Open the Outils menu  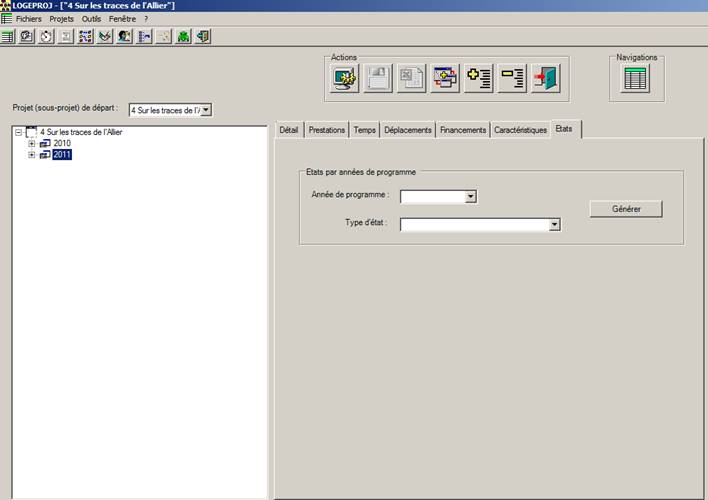pos(92,19)
